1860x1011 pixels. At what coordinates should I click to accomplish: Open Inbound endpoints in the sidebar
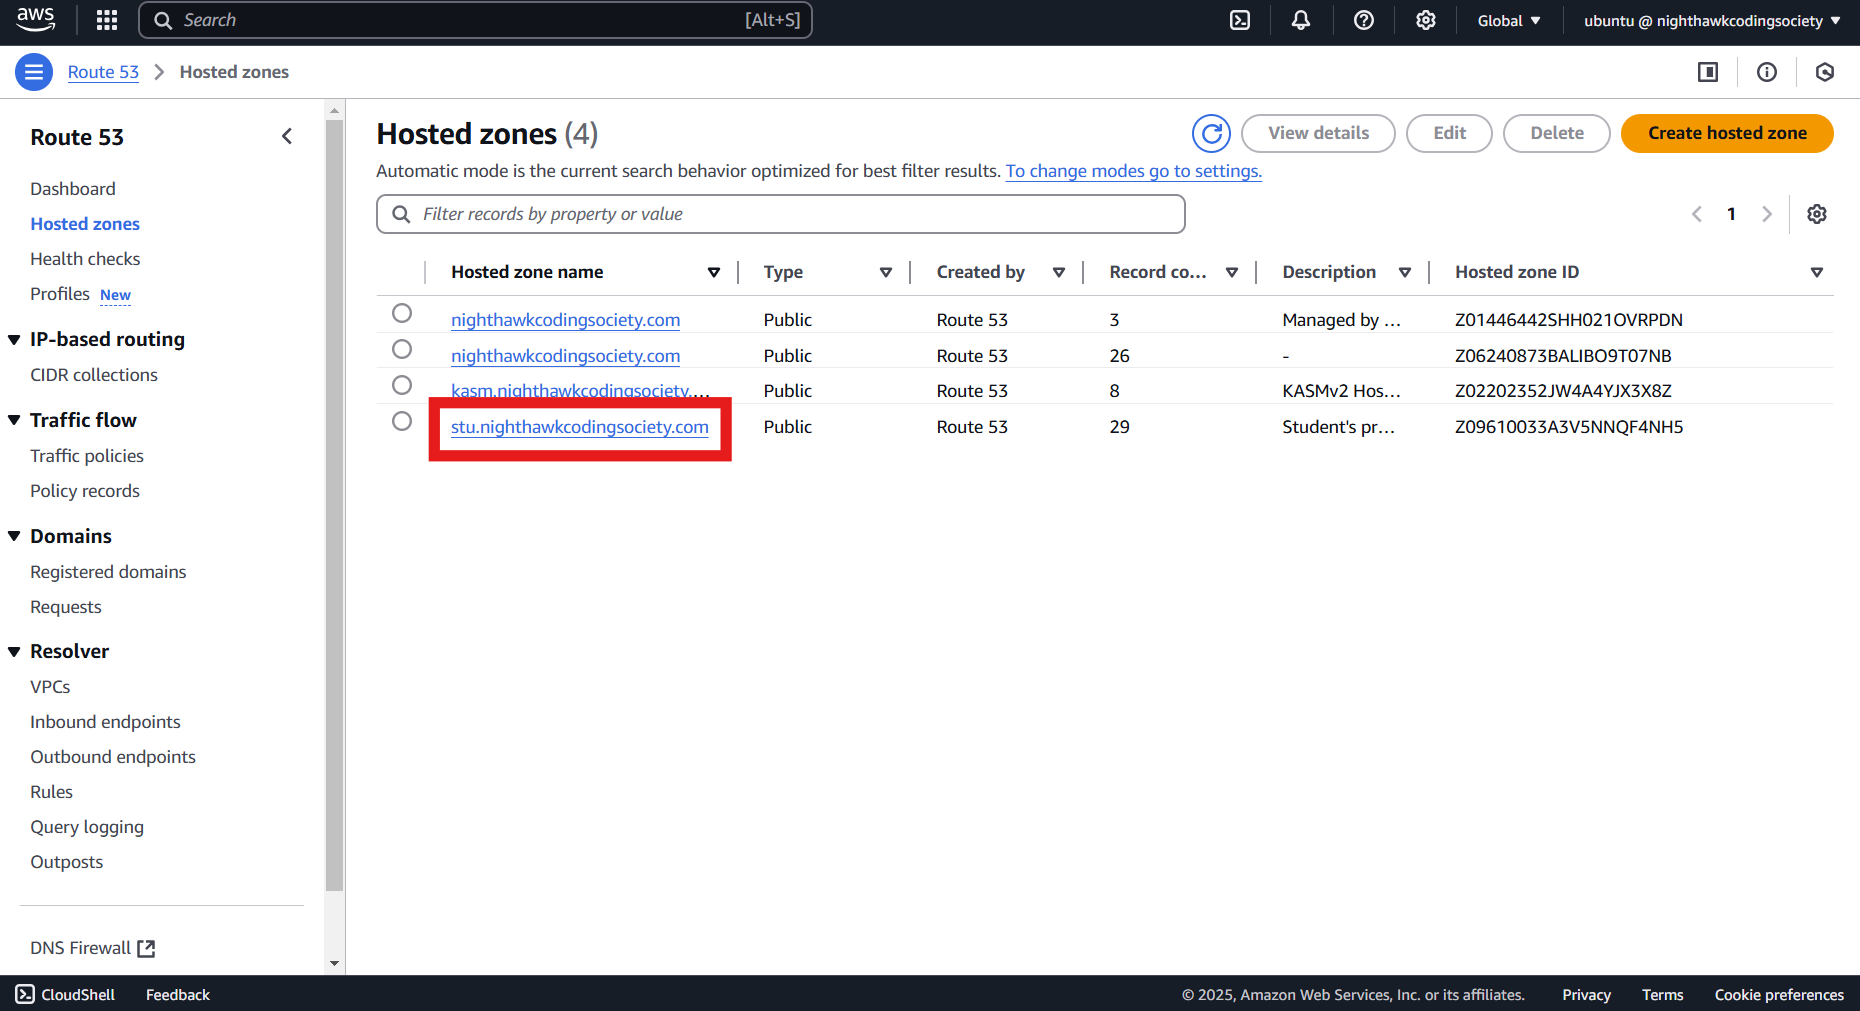105,722
